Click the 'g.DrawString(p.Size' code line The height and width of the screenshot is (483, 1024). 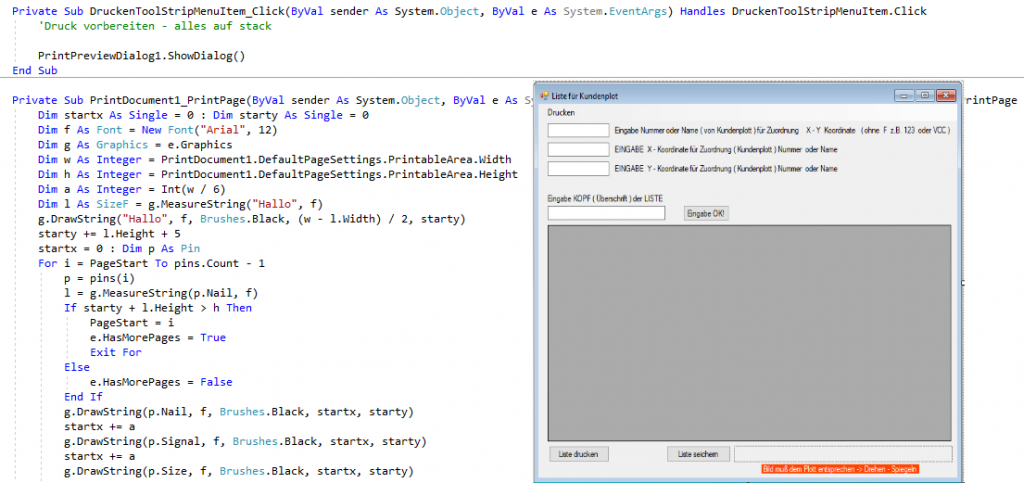click(x=239, y=471)
